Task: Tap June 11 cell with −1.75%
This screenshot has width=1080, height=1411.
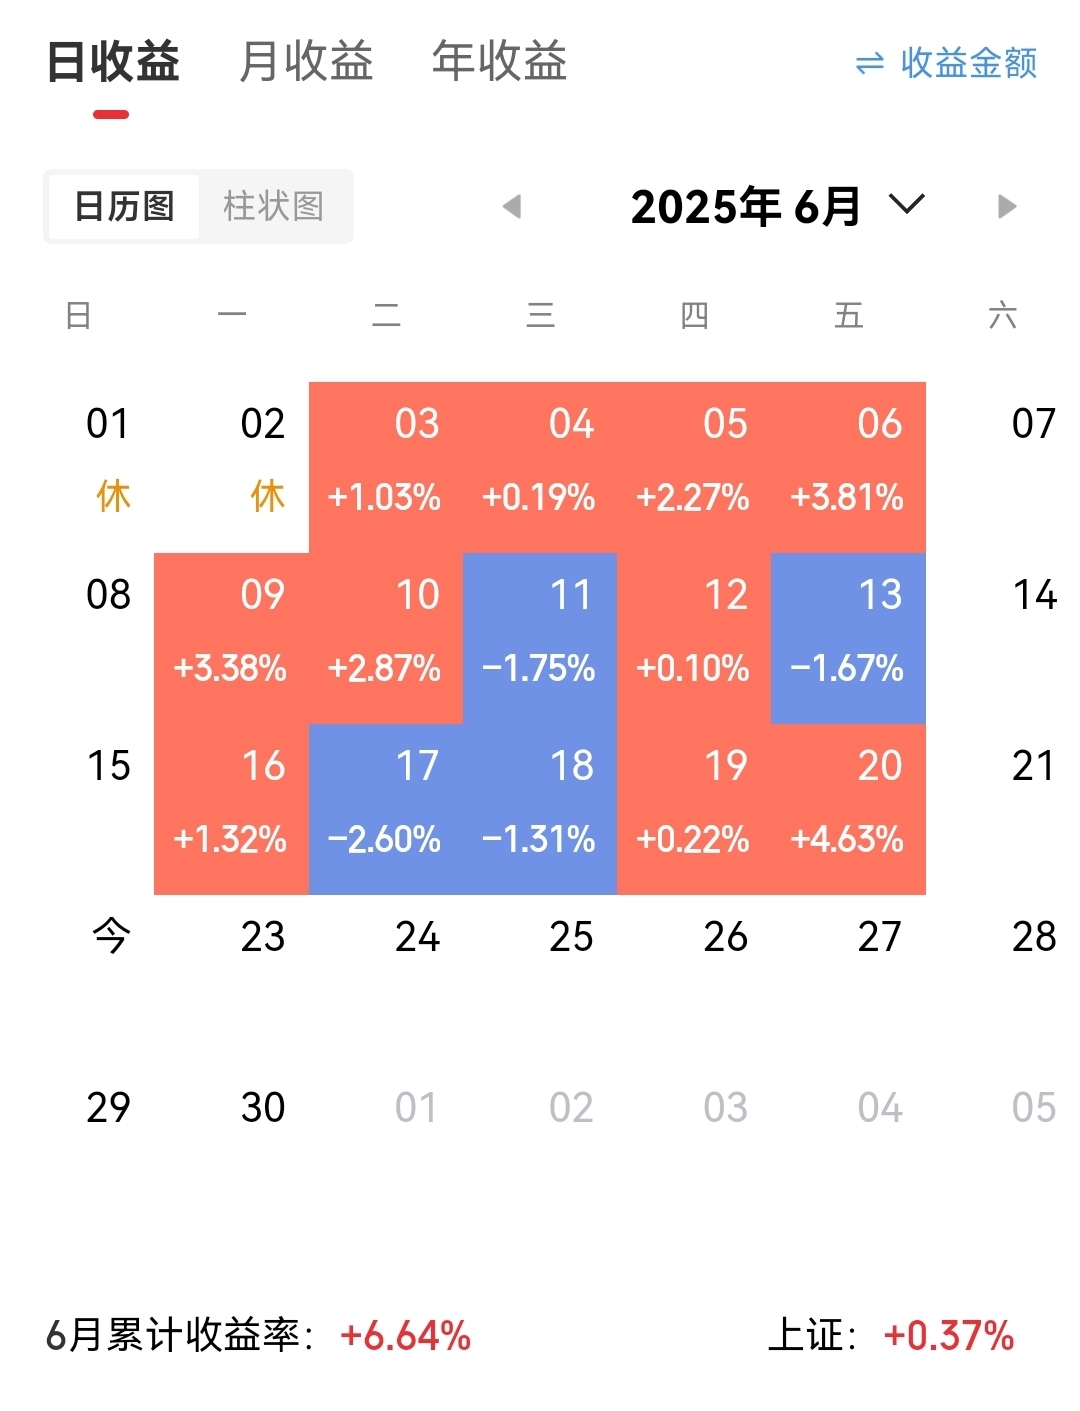Action: [540, 638]
